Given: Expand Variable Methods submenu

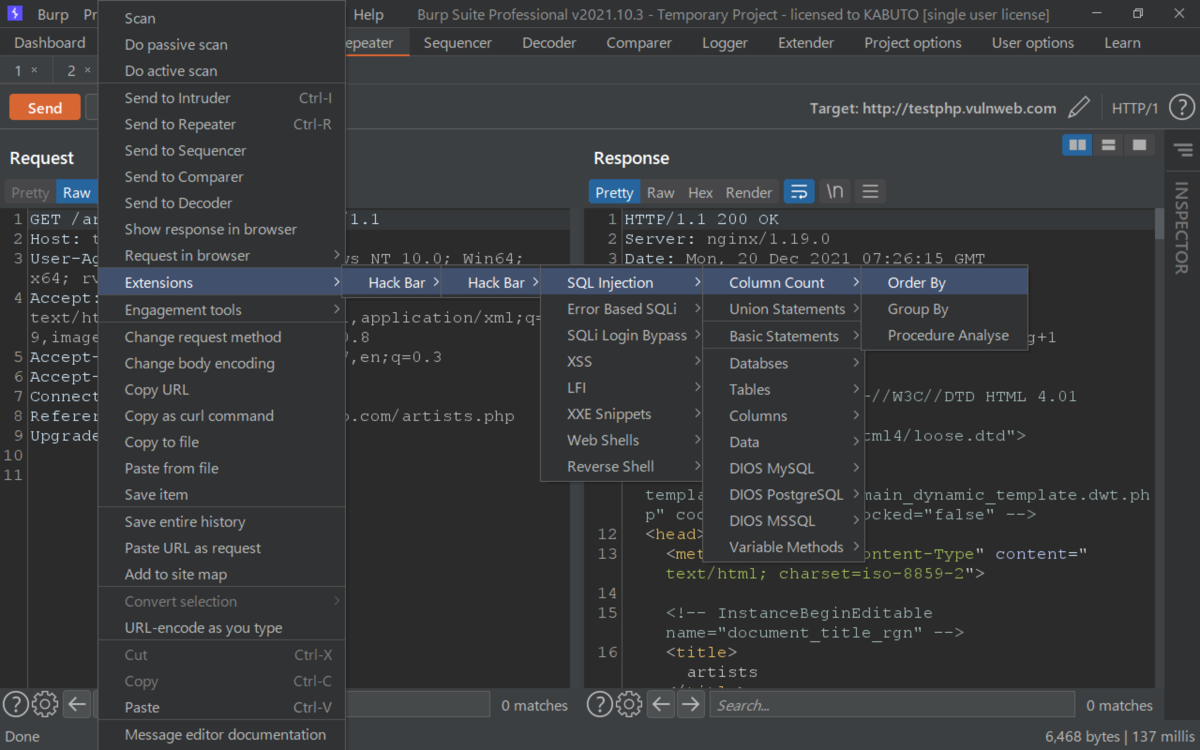Looking at the screenshot, I should click(x=783, y=547).
